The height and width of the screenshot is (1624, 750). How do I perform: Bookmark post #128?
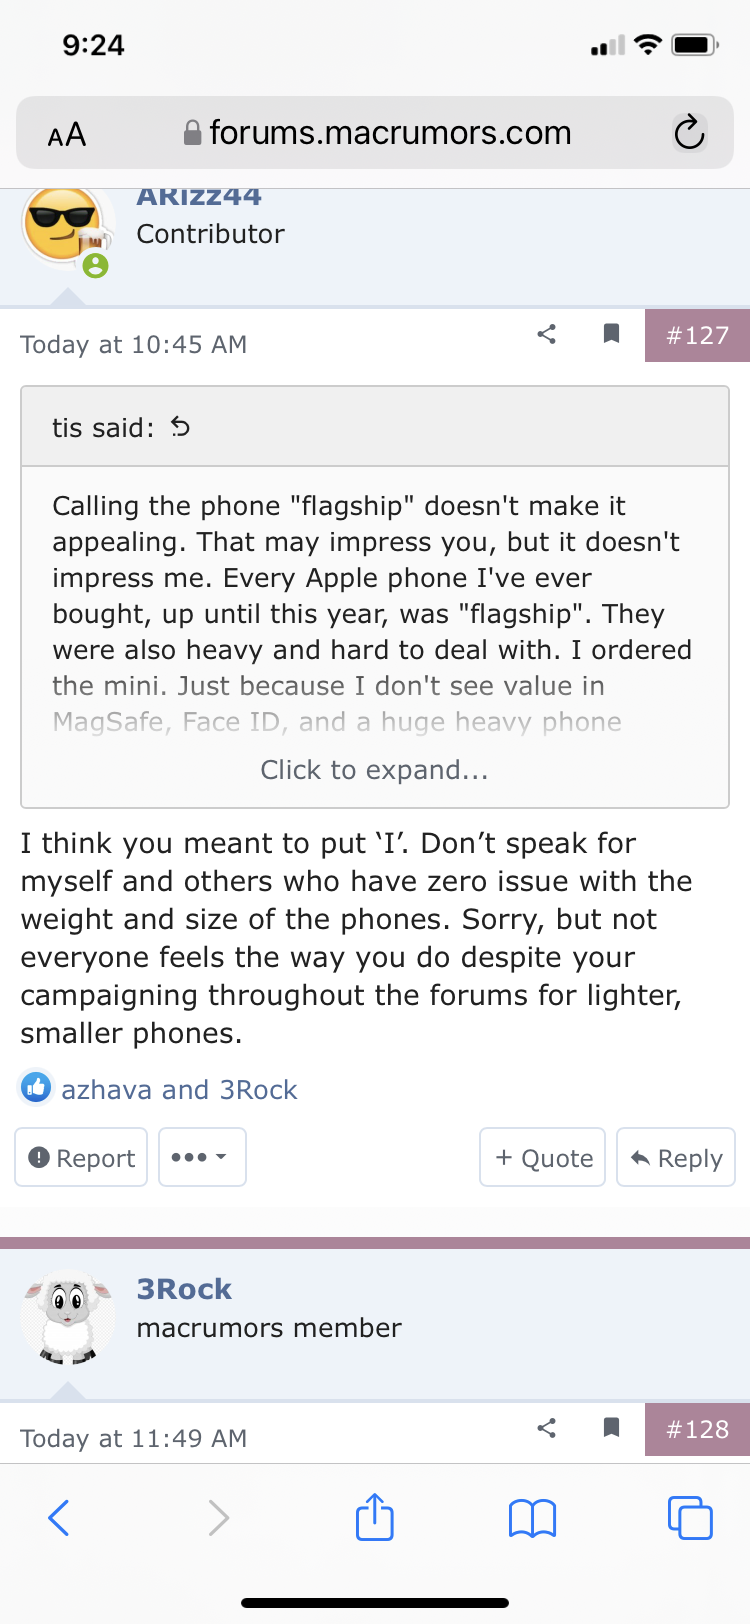coord(611,1428)
